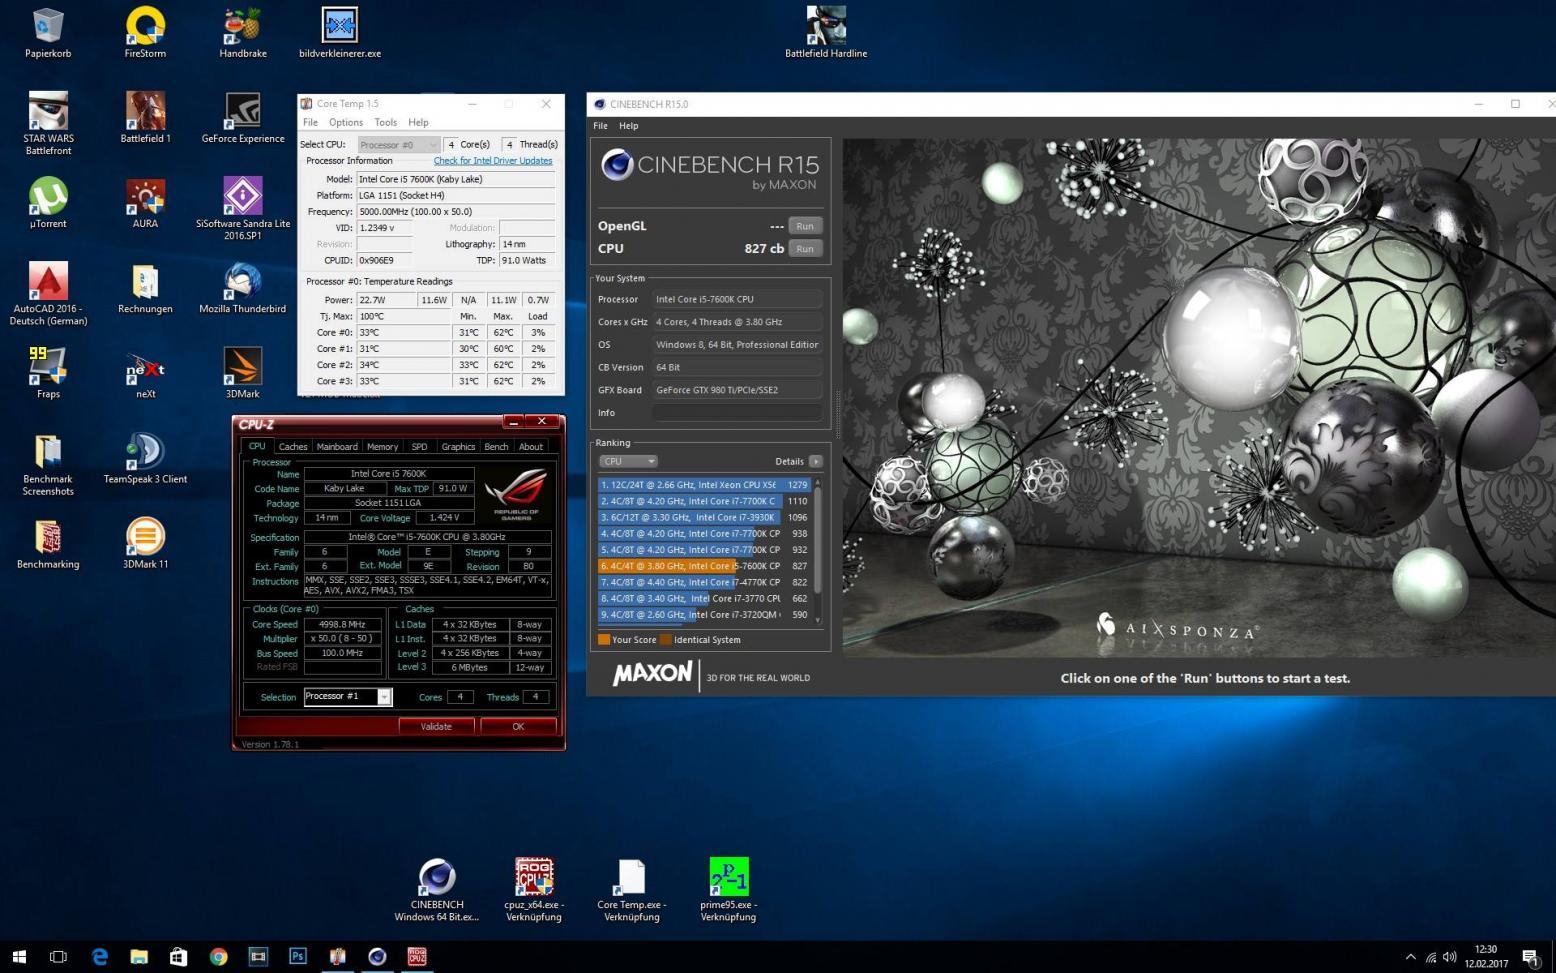Select the AutoCAD 2016 shortcut
Viewport: 1556px width, 973px height.
coord(48,293)
